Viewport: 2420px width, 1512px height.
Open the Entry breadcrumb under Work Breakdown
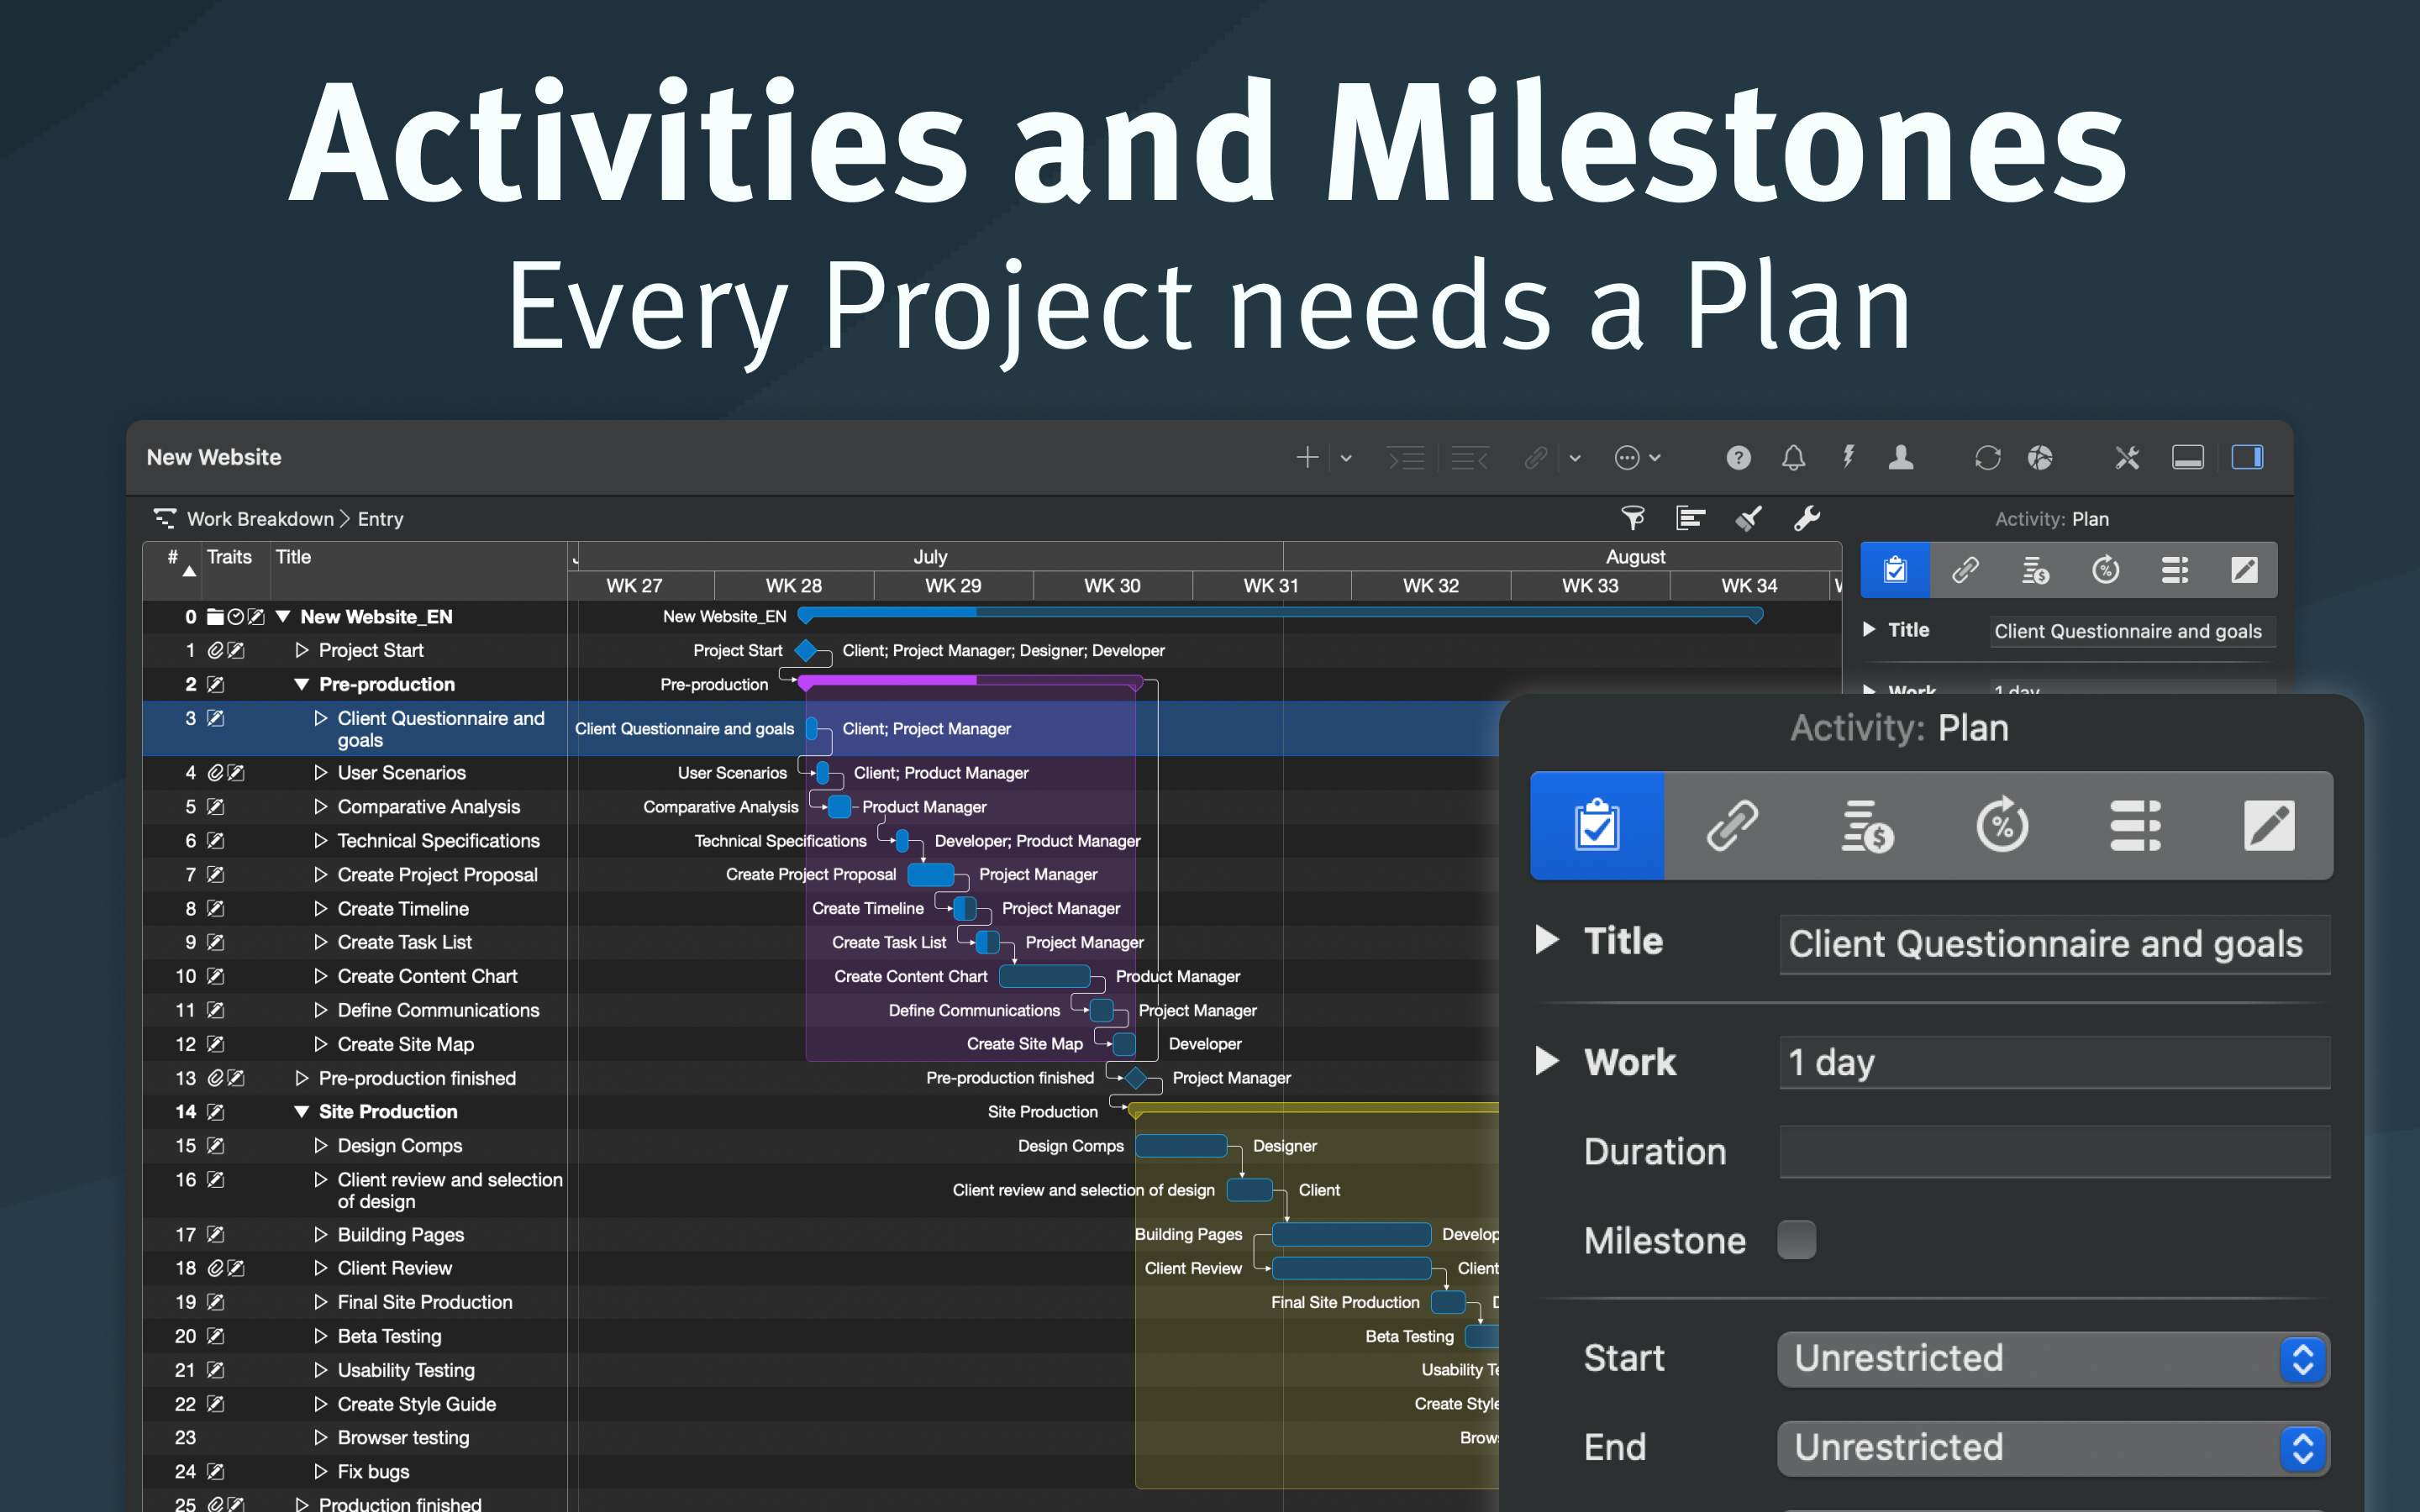(380, 518)
